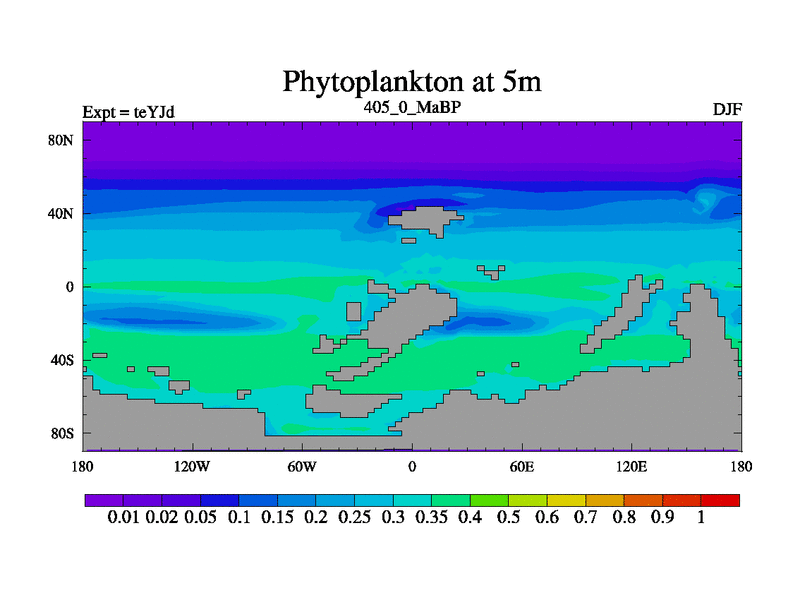The height and width of the screenshot is (600, 800).
Task: Select the "DJF" season label
Action: pos(727,109)
